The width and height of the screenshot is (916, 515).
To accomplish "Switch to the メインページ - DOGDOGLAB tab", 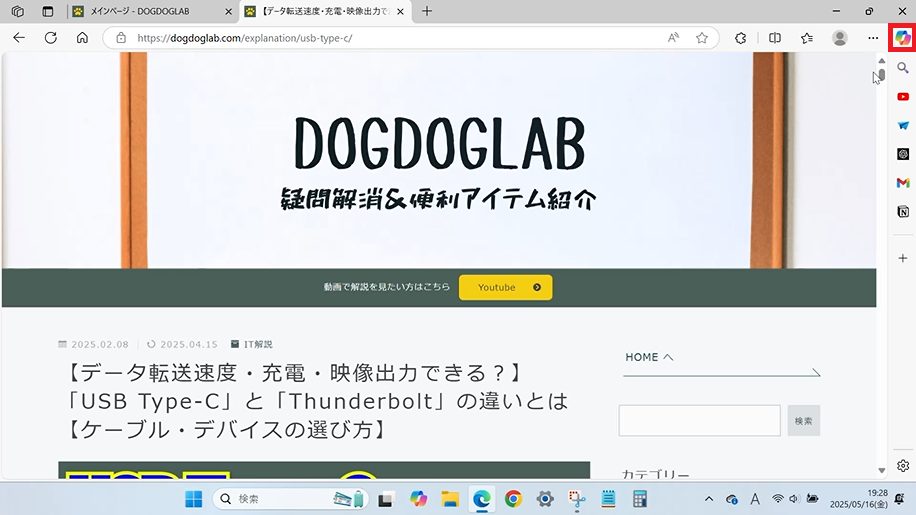I will [x=150, y=11].
